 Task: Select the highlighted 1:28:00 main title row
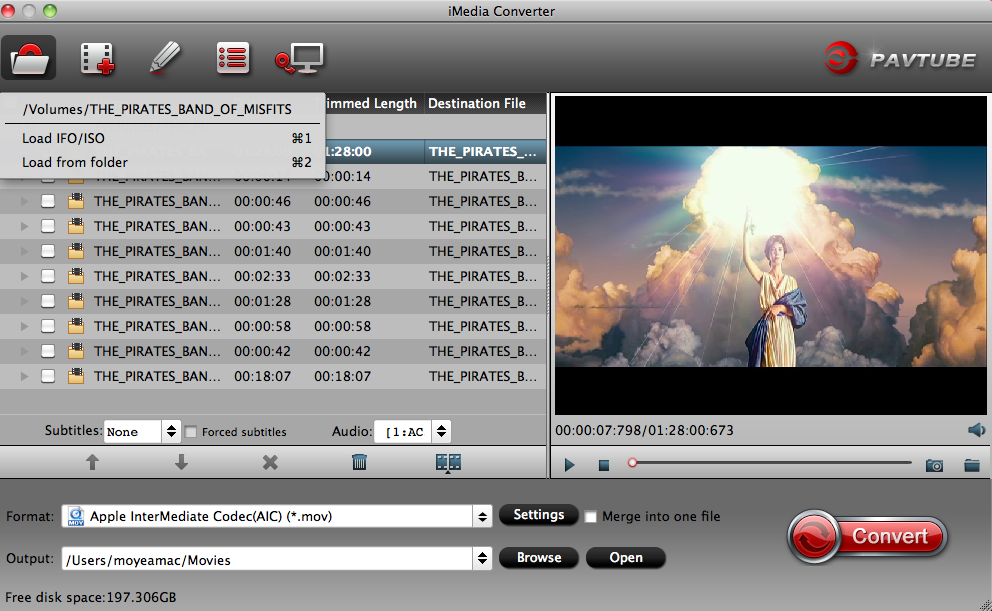tap(435, 152)
